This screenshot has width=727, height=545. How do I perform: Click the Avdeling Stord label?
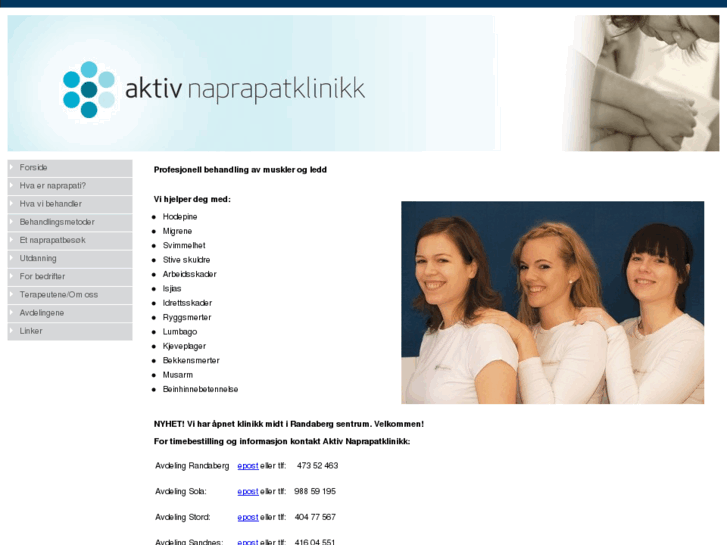183,517
